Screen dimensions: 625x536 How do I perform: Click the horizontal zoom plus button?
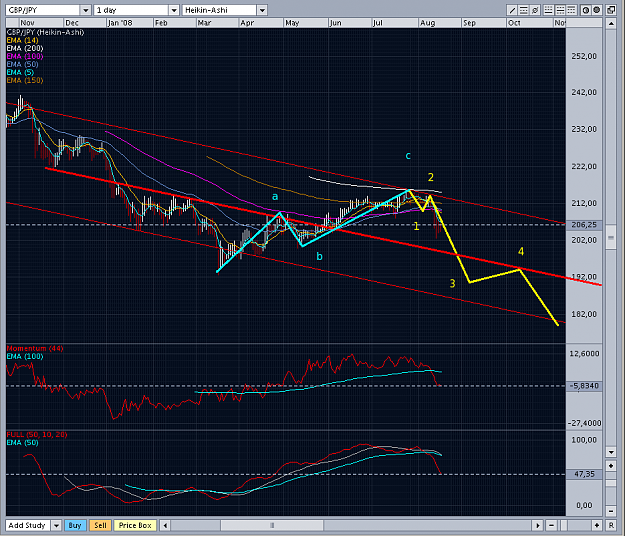pos(597,525)
